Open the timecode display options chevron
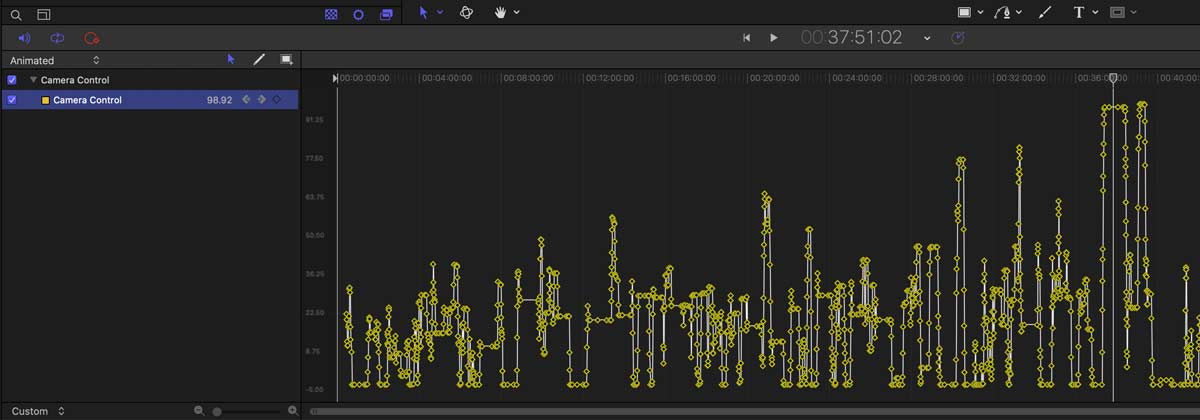The width and height of the screenshot is (1200, 420). click(927, 38)
